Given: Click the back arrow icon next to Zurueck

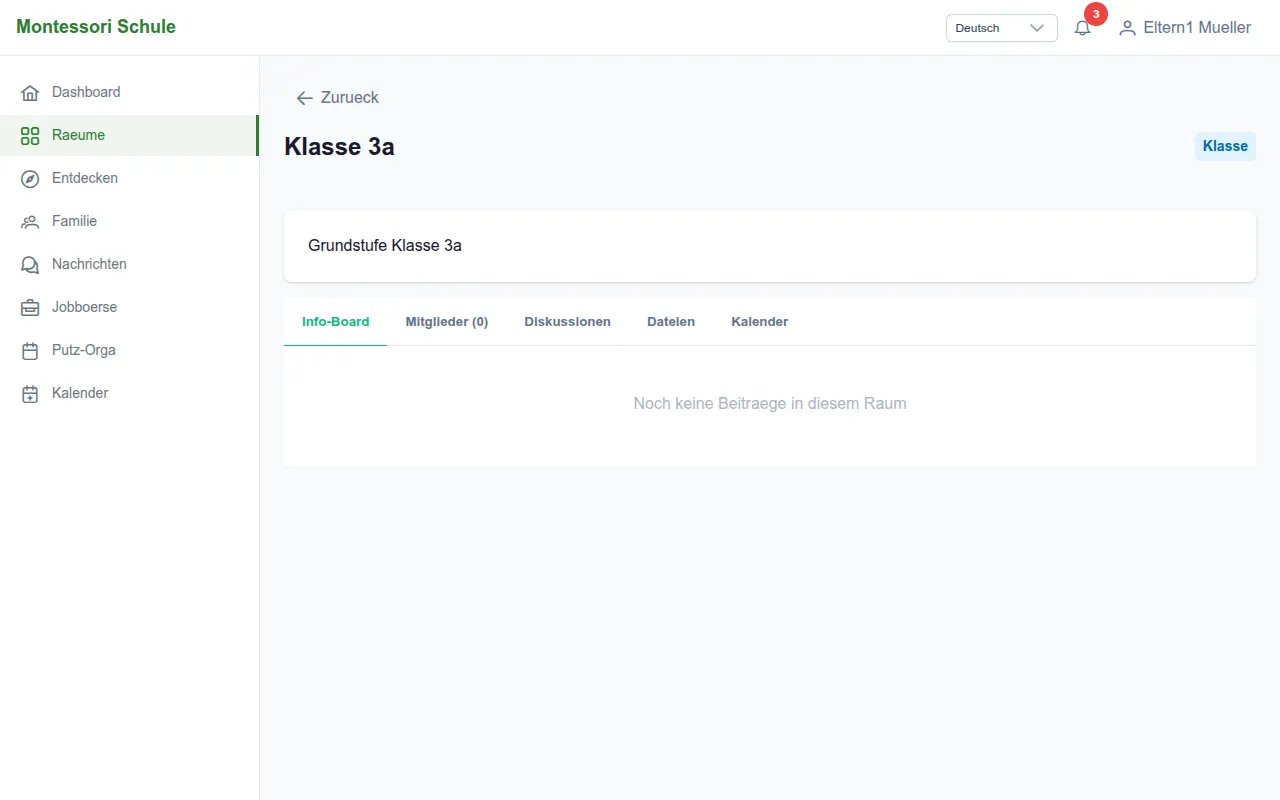Looking at the screenshot, I should click(x=305, y=98).
